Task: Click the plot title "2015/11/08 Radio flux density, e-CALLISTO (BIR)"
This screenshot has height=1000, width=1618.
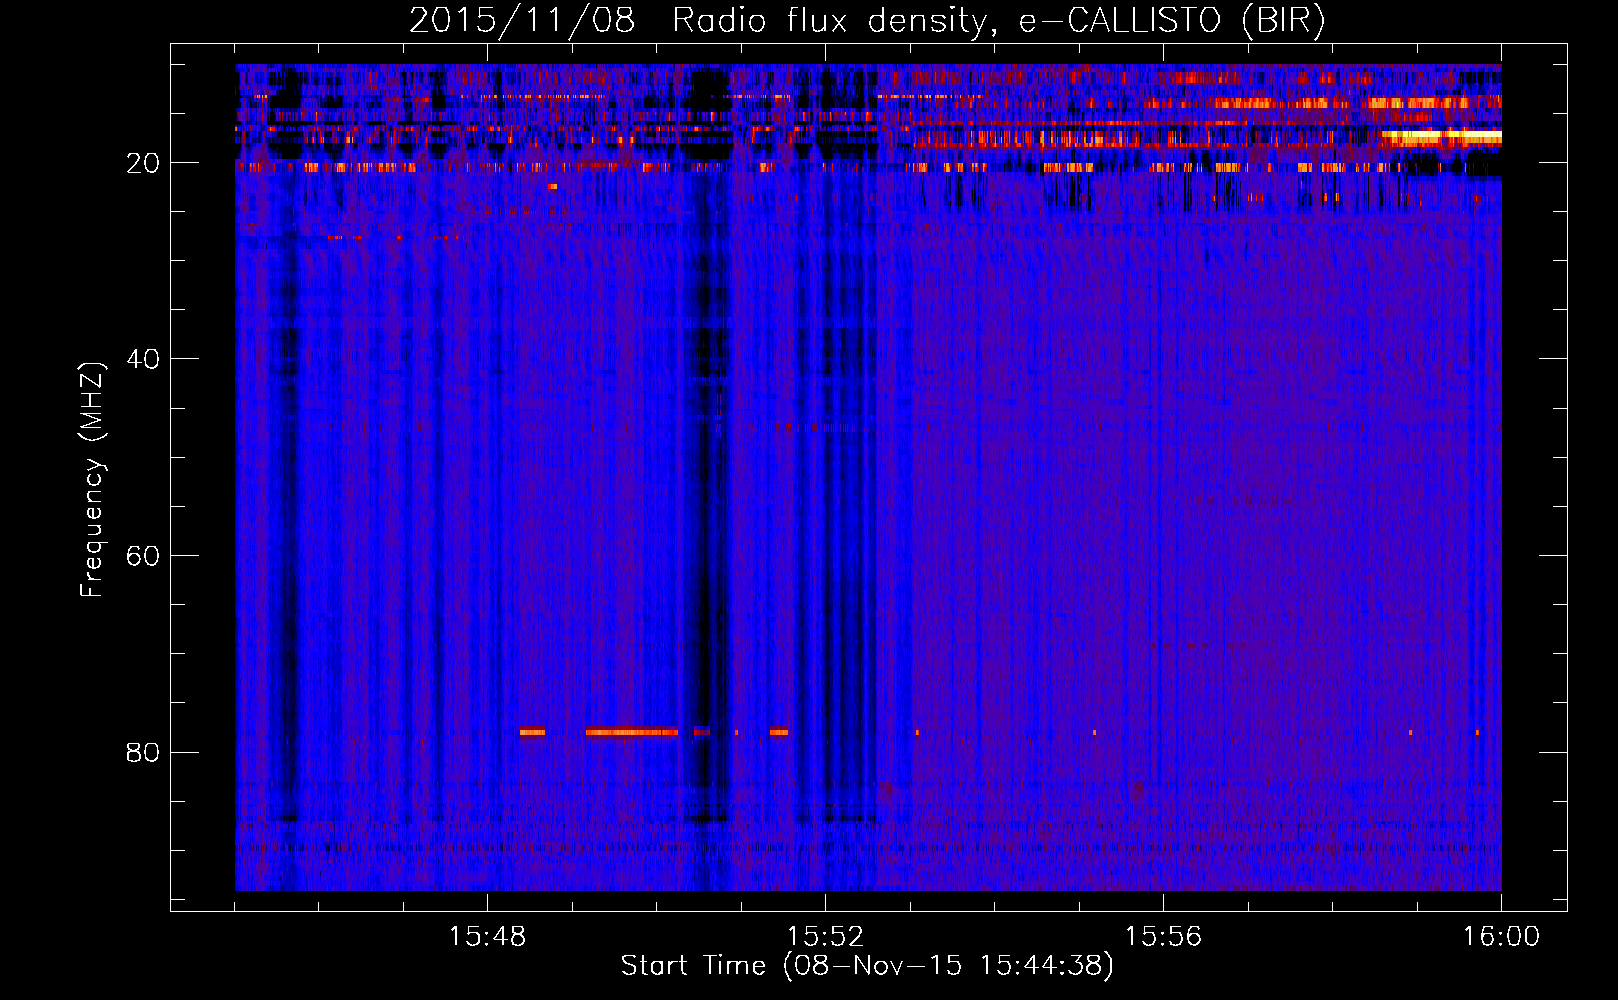Action: [x=867, y=21]
